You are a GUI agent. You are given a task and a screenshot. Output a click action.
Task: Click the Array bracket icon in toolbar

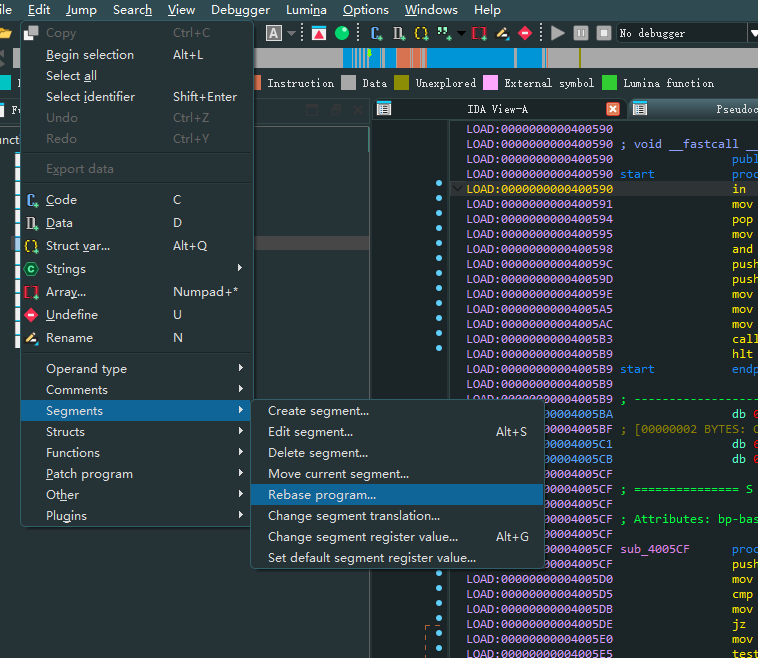pos(480,33)
